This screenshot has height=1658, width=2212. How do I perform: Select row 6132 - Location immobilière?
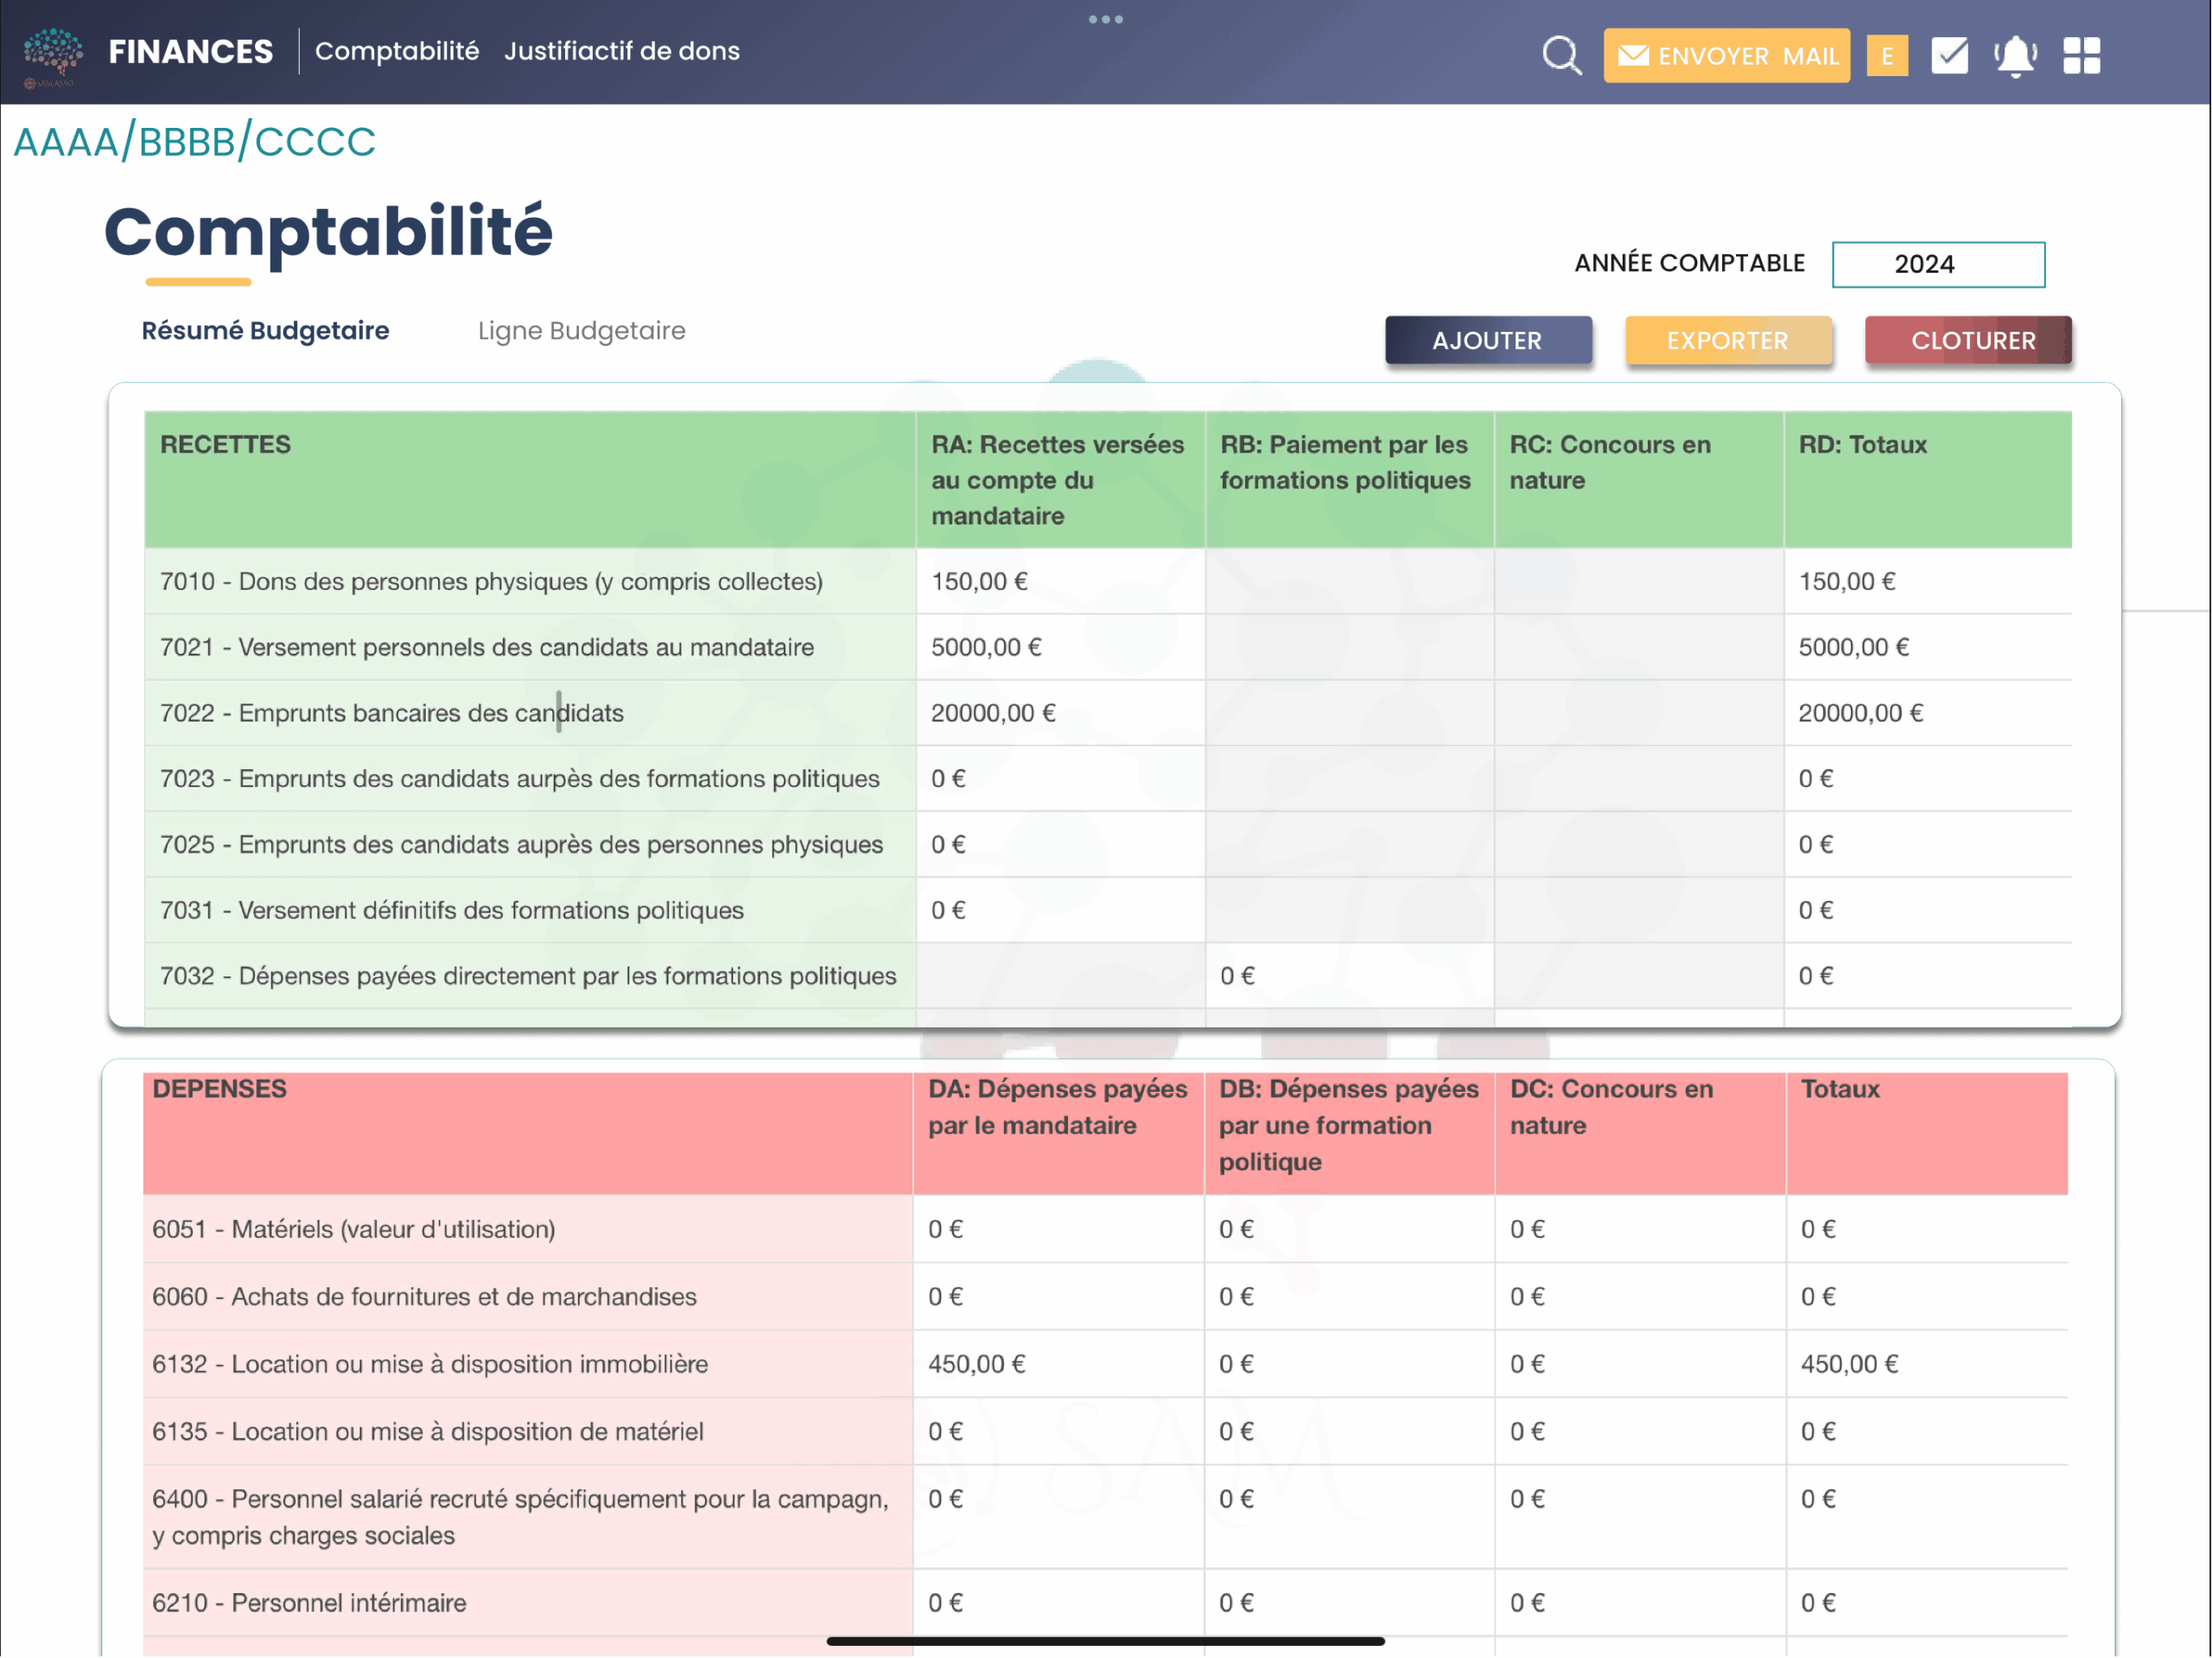(1105, 1364)
